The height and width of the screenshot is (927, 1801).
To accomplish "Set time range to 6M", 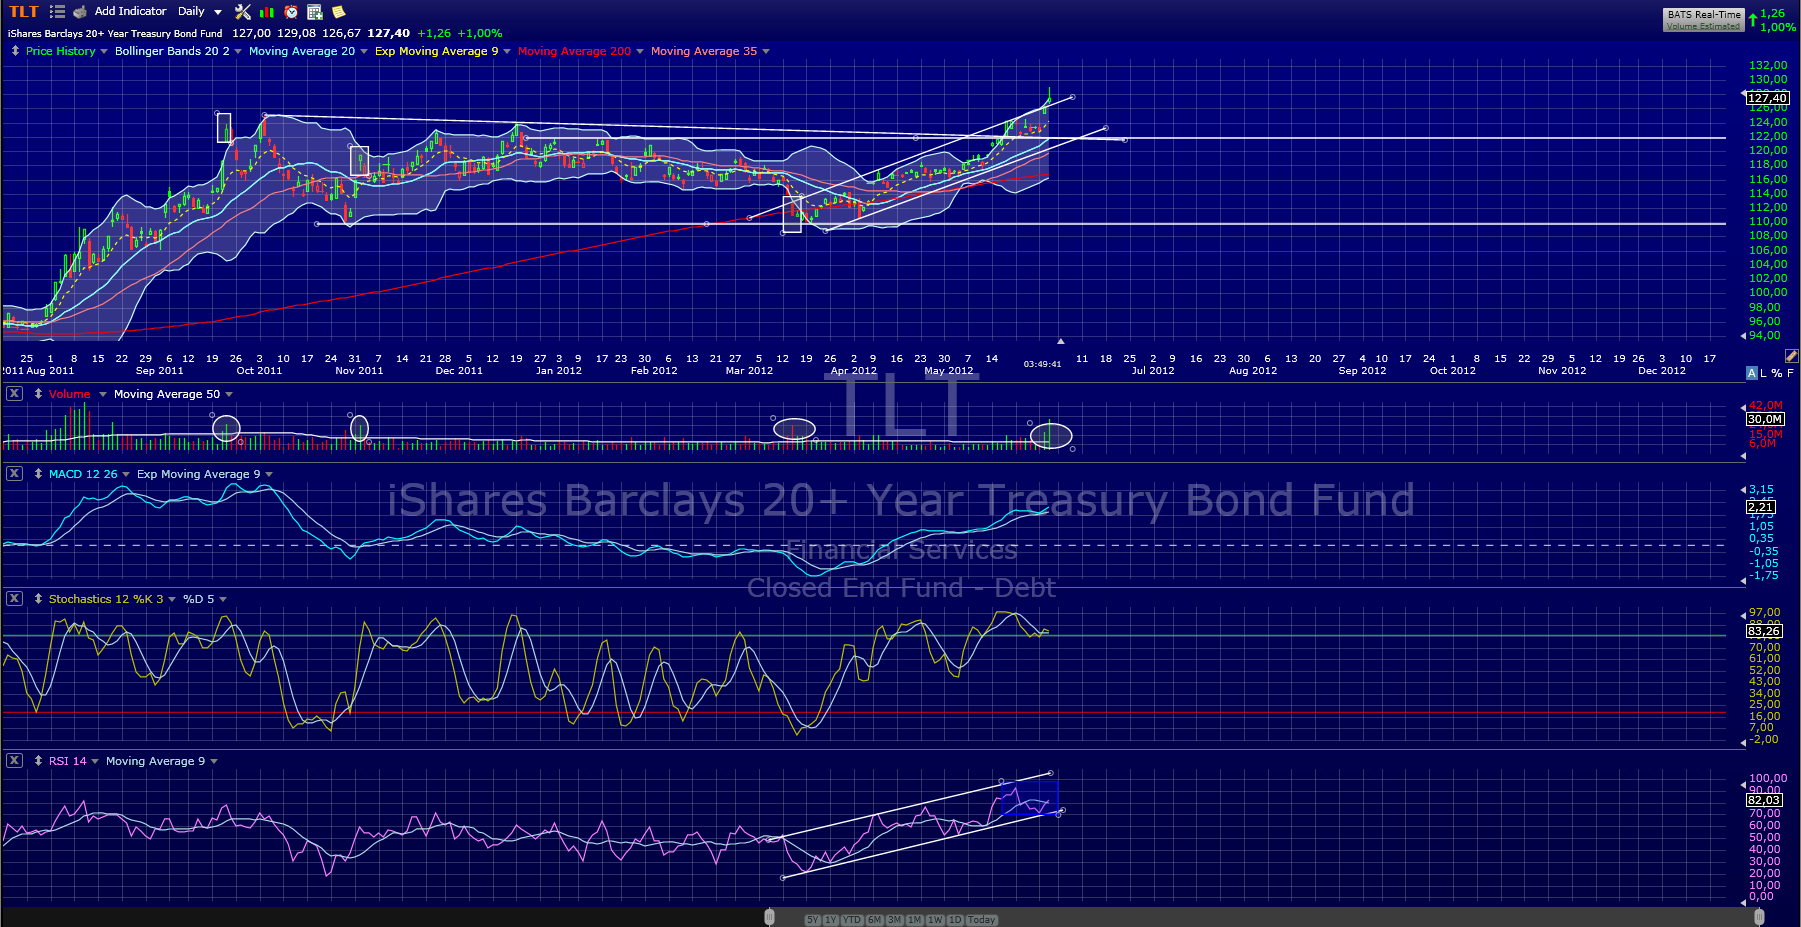I will tap(874, 920).
